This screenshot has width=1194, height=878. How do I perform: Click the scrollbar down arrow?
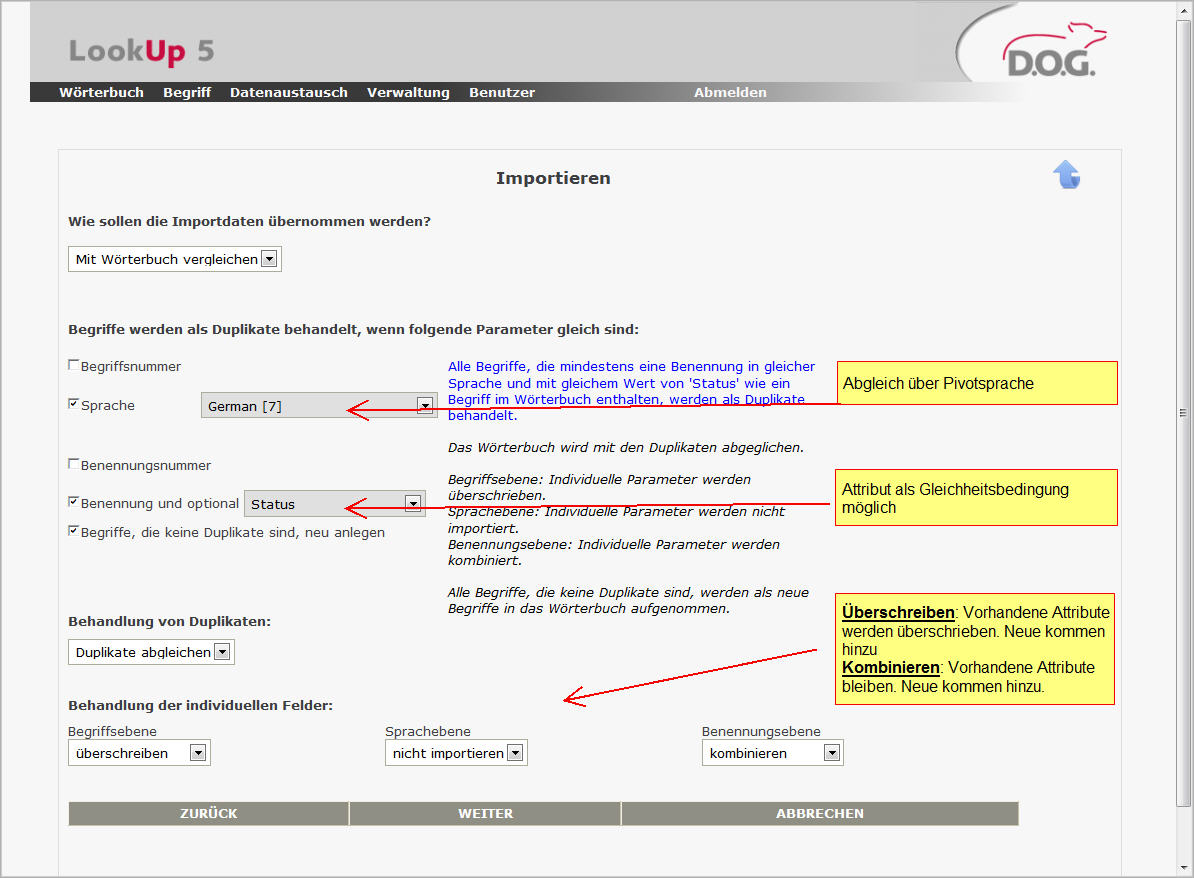[x=1183, y=867]
